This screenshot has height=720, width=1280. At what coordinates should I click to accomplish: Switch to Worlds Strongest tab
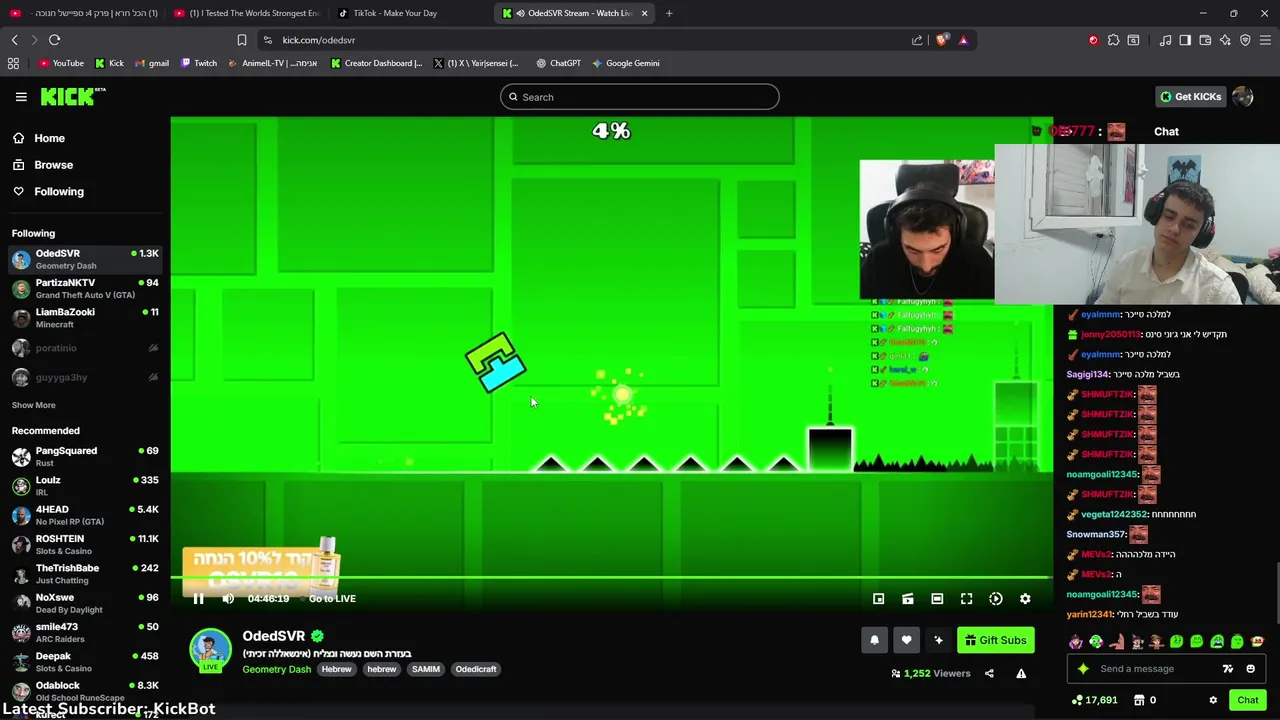(x=247, y=13)
